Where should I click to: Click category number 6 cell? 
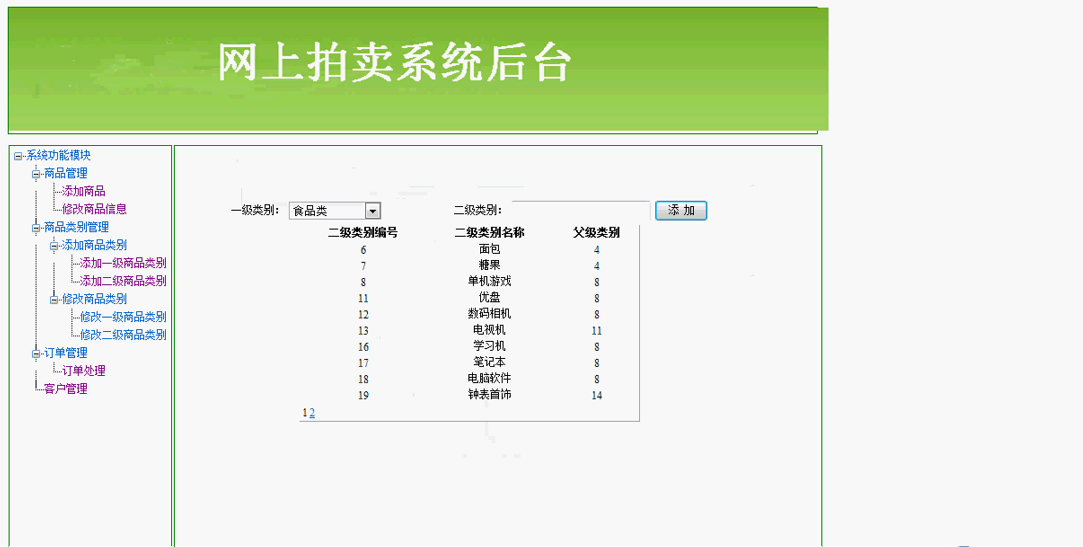[363, 250]
